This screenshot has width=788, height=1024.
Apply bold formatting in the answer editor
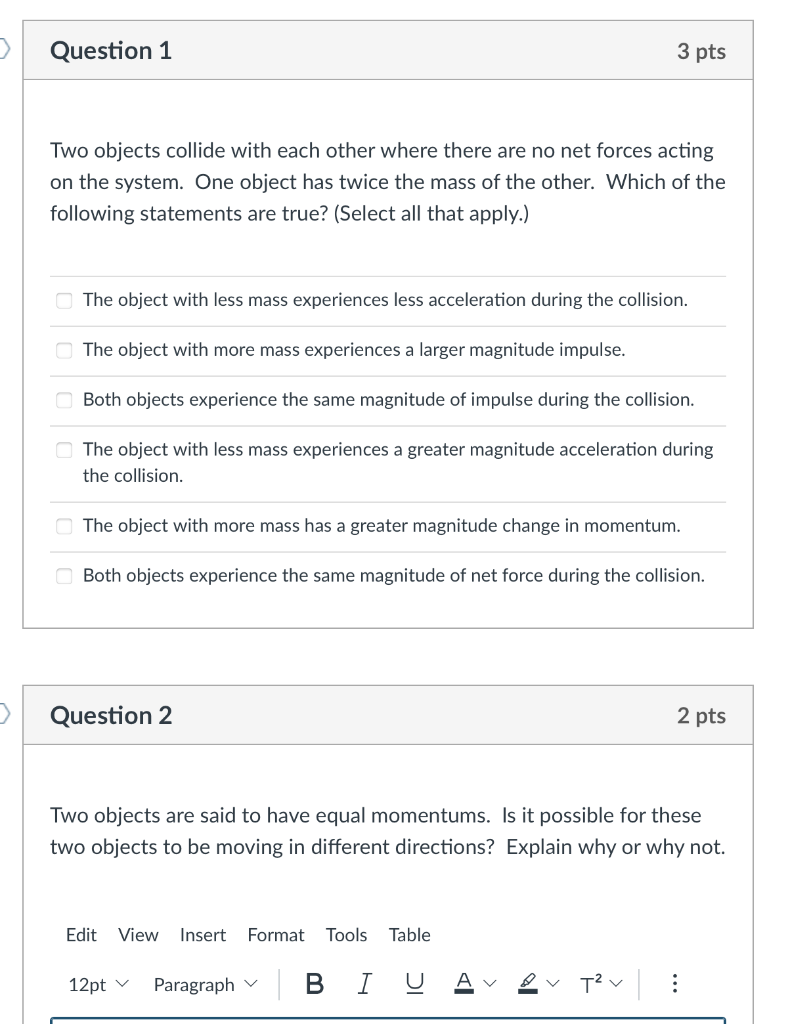(315, 984)
